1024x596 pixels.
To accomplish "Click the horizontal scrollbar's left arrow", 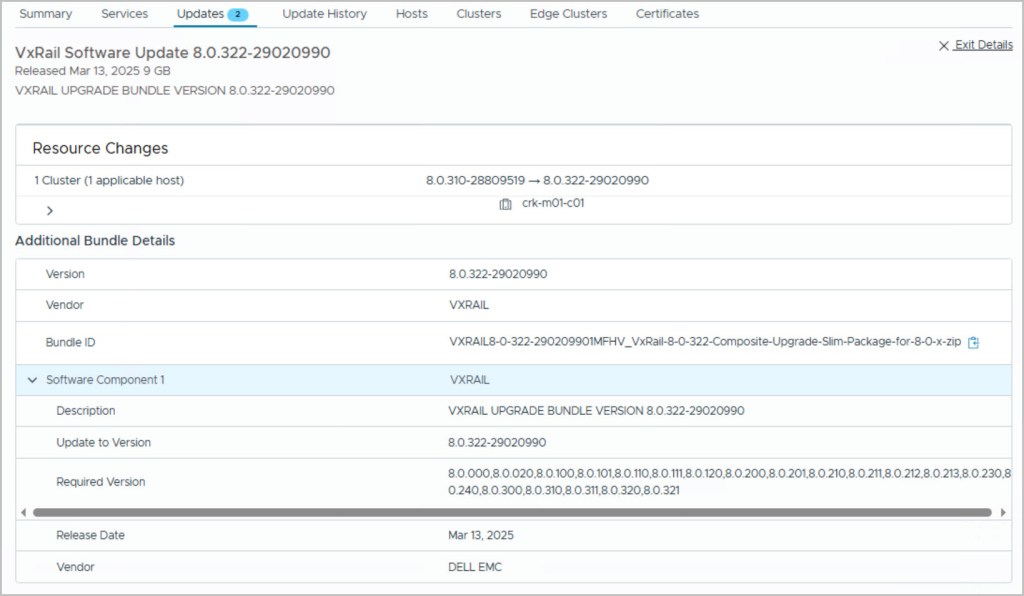I will click(x=24, y=512).
